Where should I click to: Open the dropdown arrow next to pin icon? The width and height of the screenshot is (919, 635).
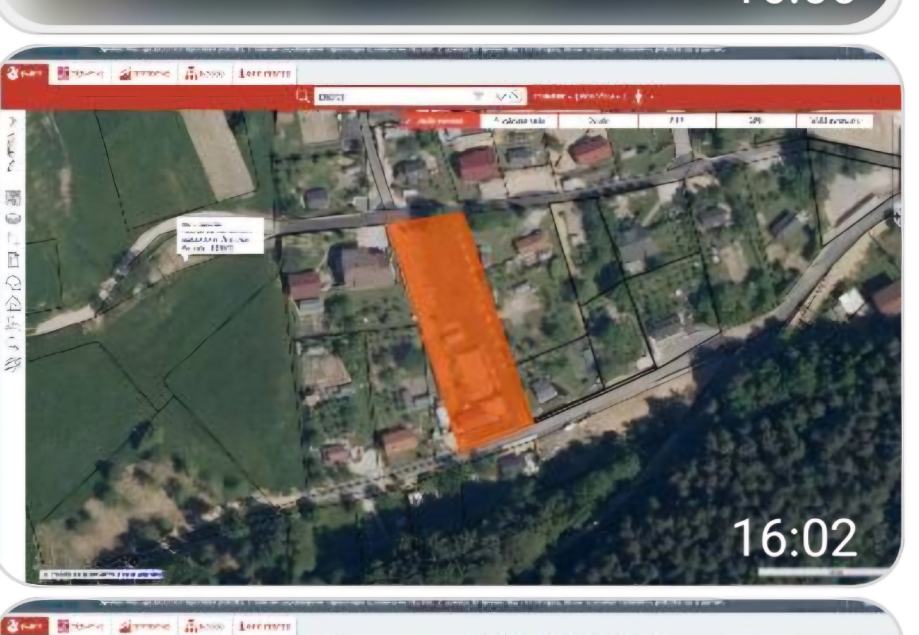coord(653,96)
